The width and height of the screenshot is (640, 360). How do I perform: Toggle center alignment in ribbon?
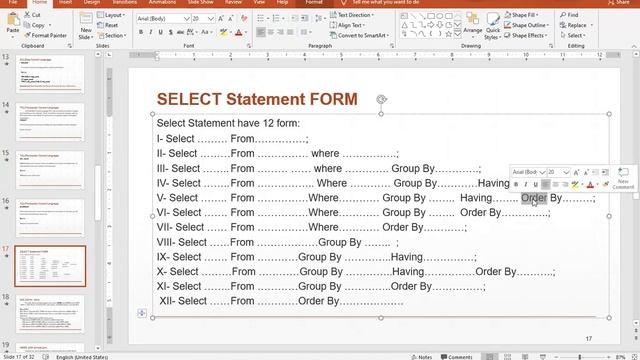click(271, 32)
